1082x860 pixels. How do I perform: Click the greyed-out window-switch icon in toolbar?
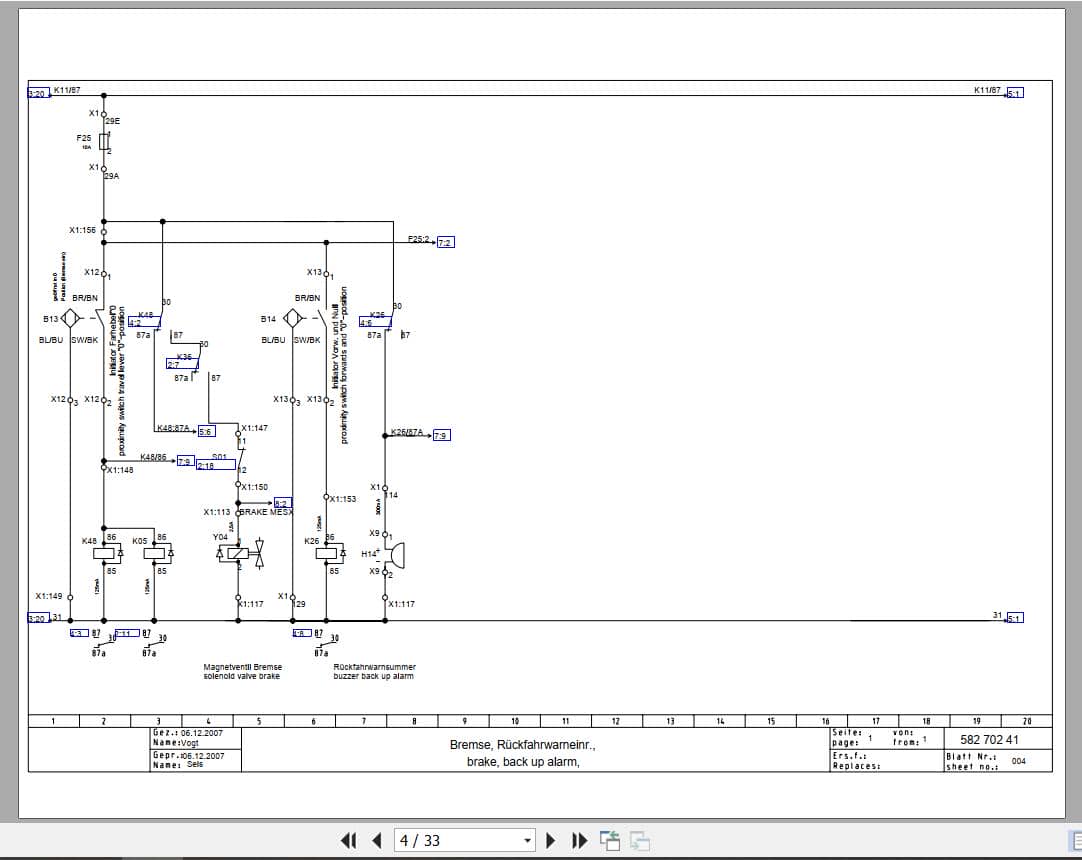(x=640, y=840)
